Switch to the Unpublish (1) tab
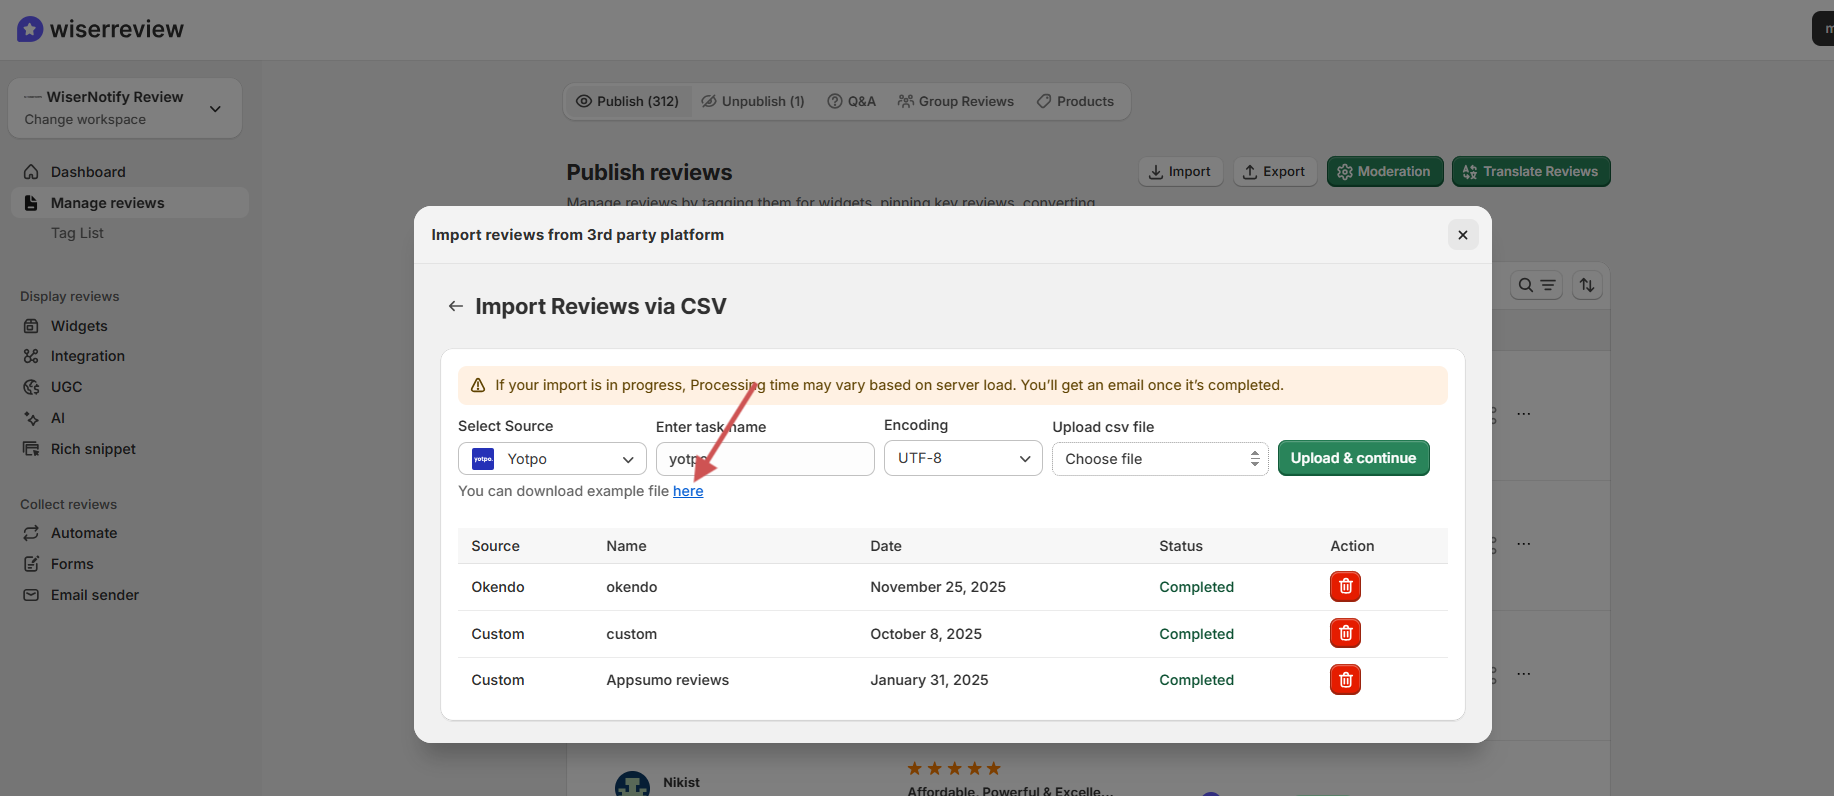Image resolution: width=1834 pixels, height=796 pixels. point(753,101)
